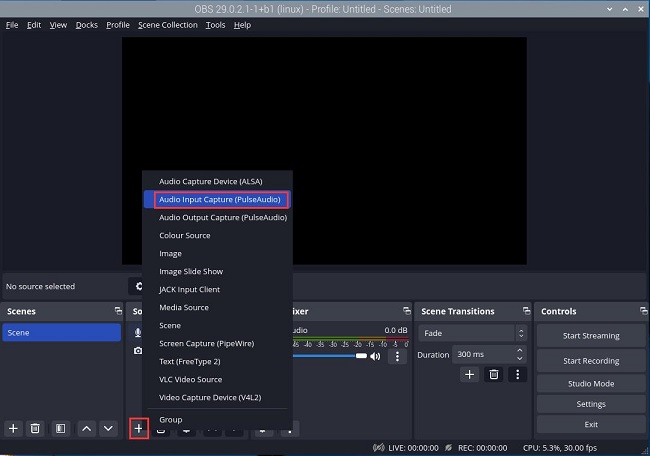Click Start Streaming button

point(591,336)
